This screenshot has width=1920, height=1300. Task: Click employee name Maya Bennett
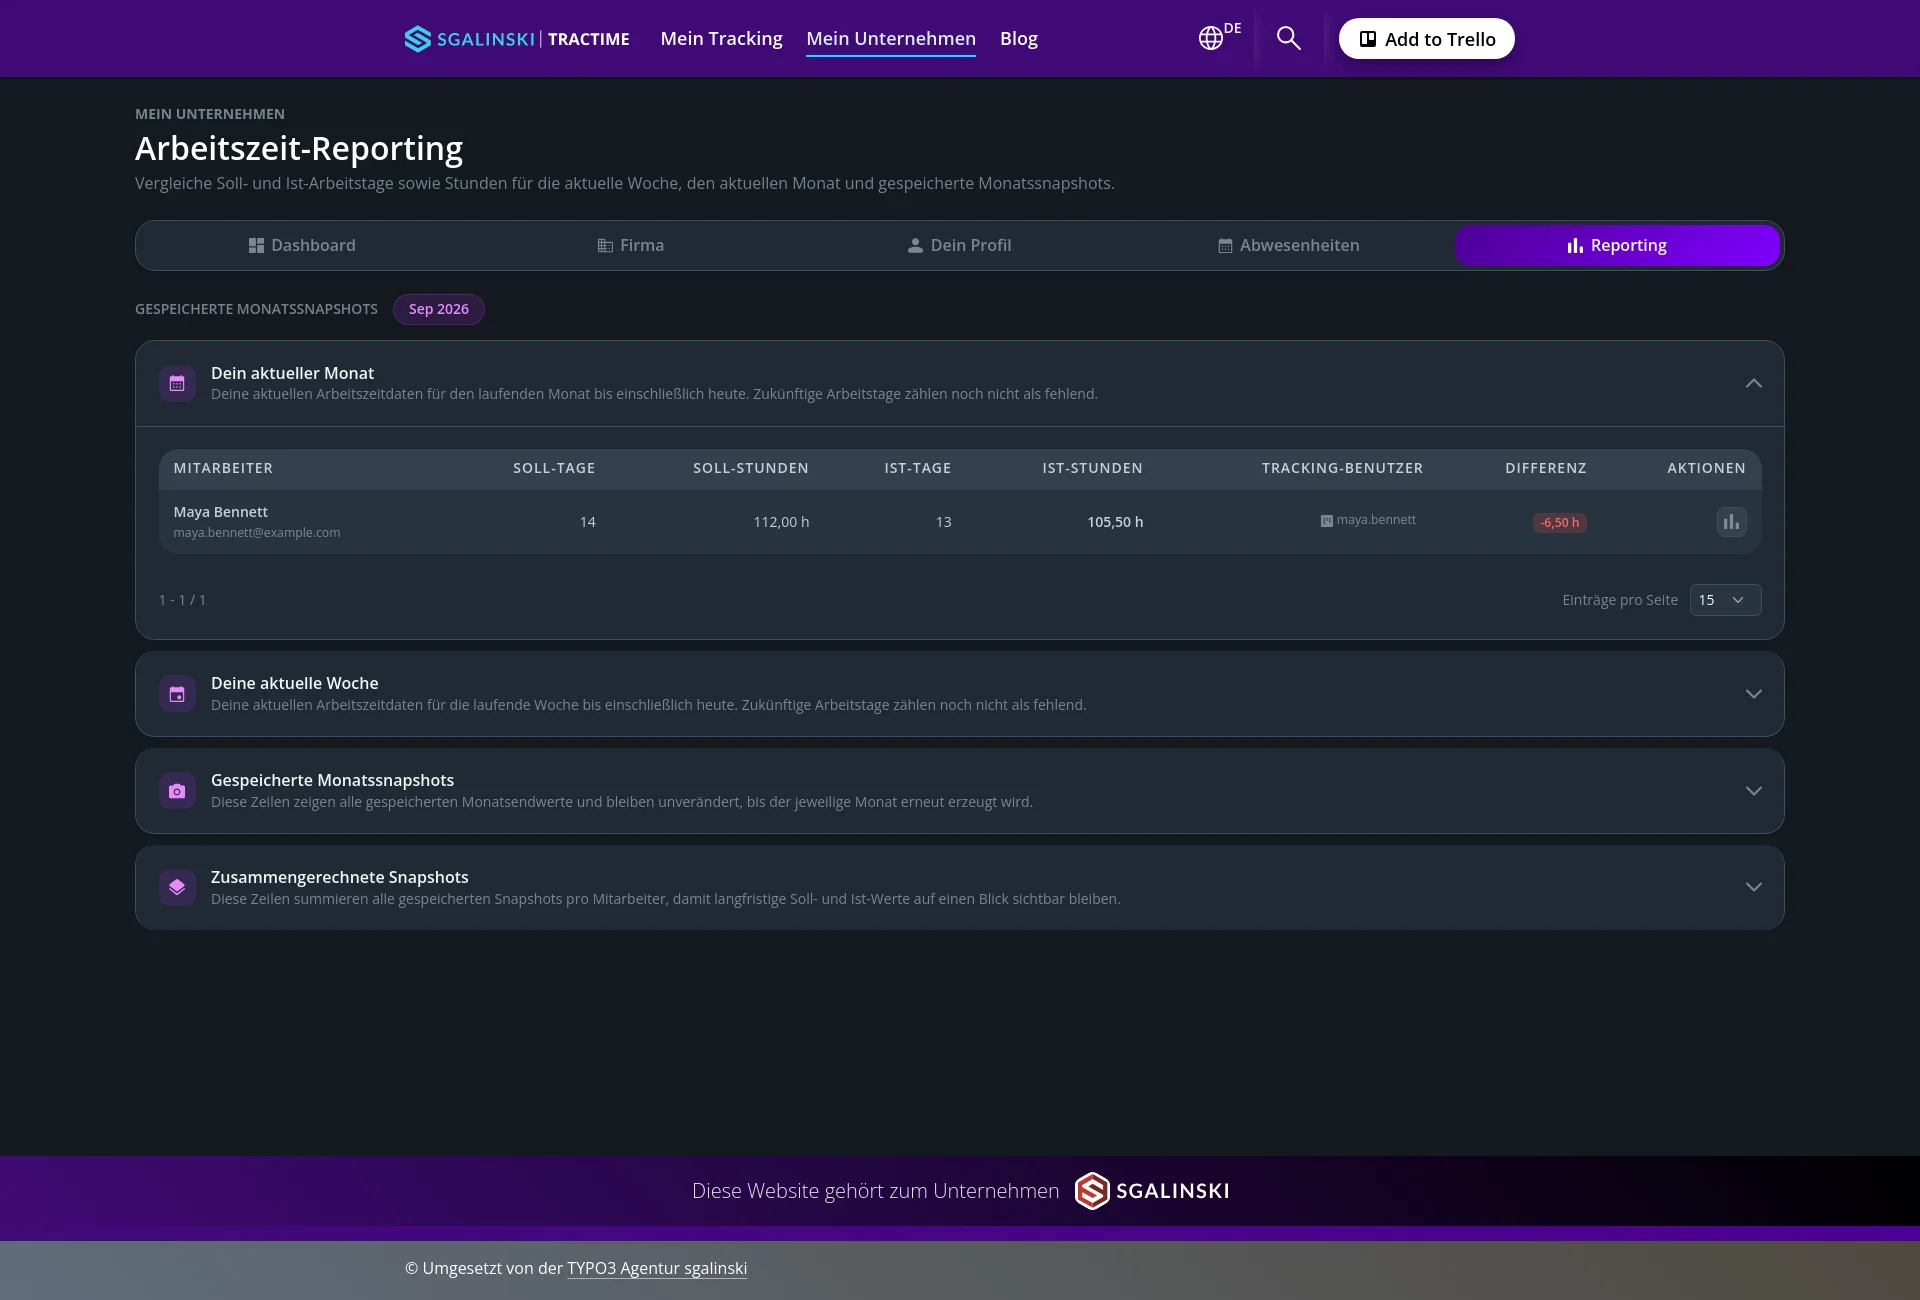point(221,512)
